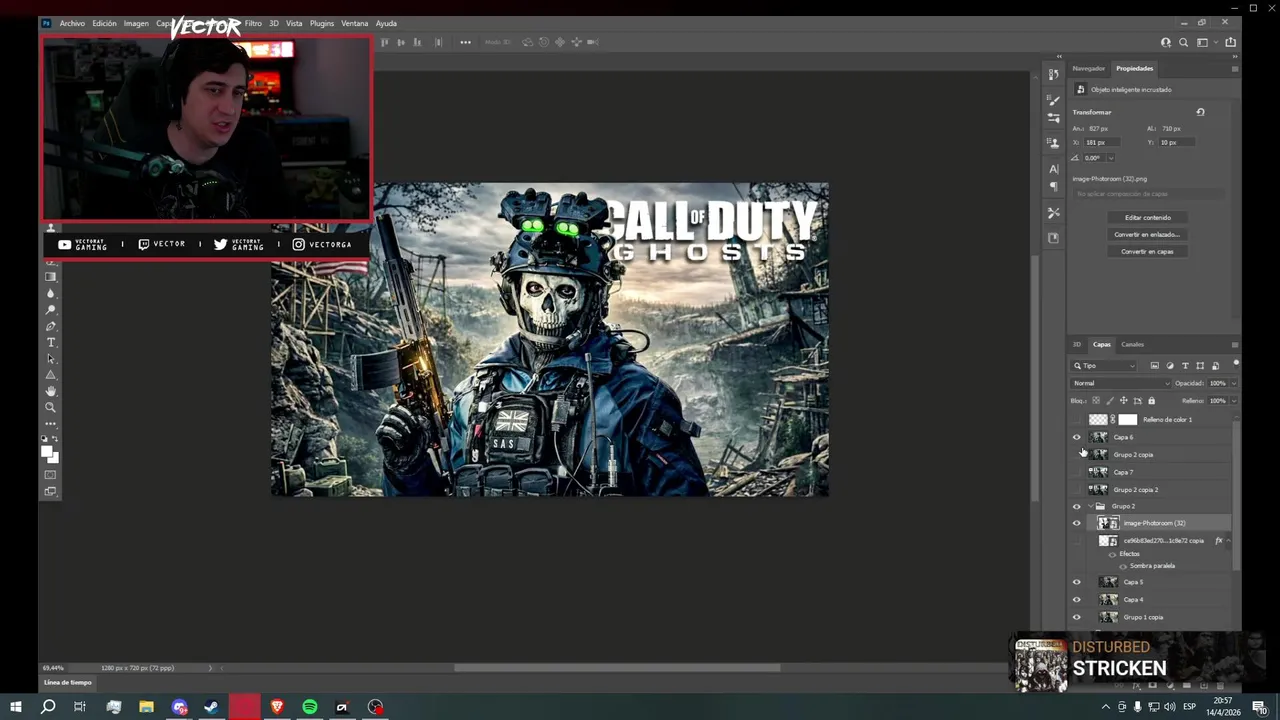Toggle Quick Mask mode icon

point(51,474)
